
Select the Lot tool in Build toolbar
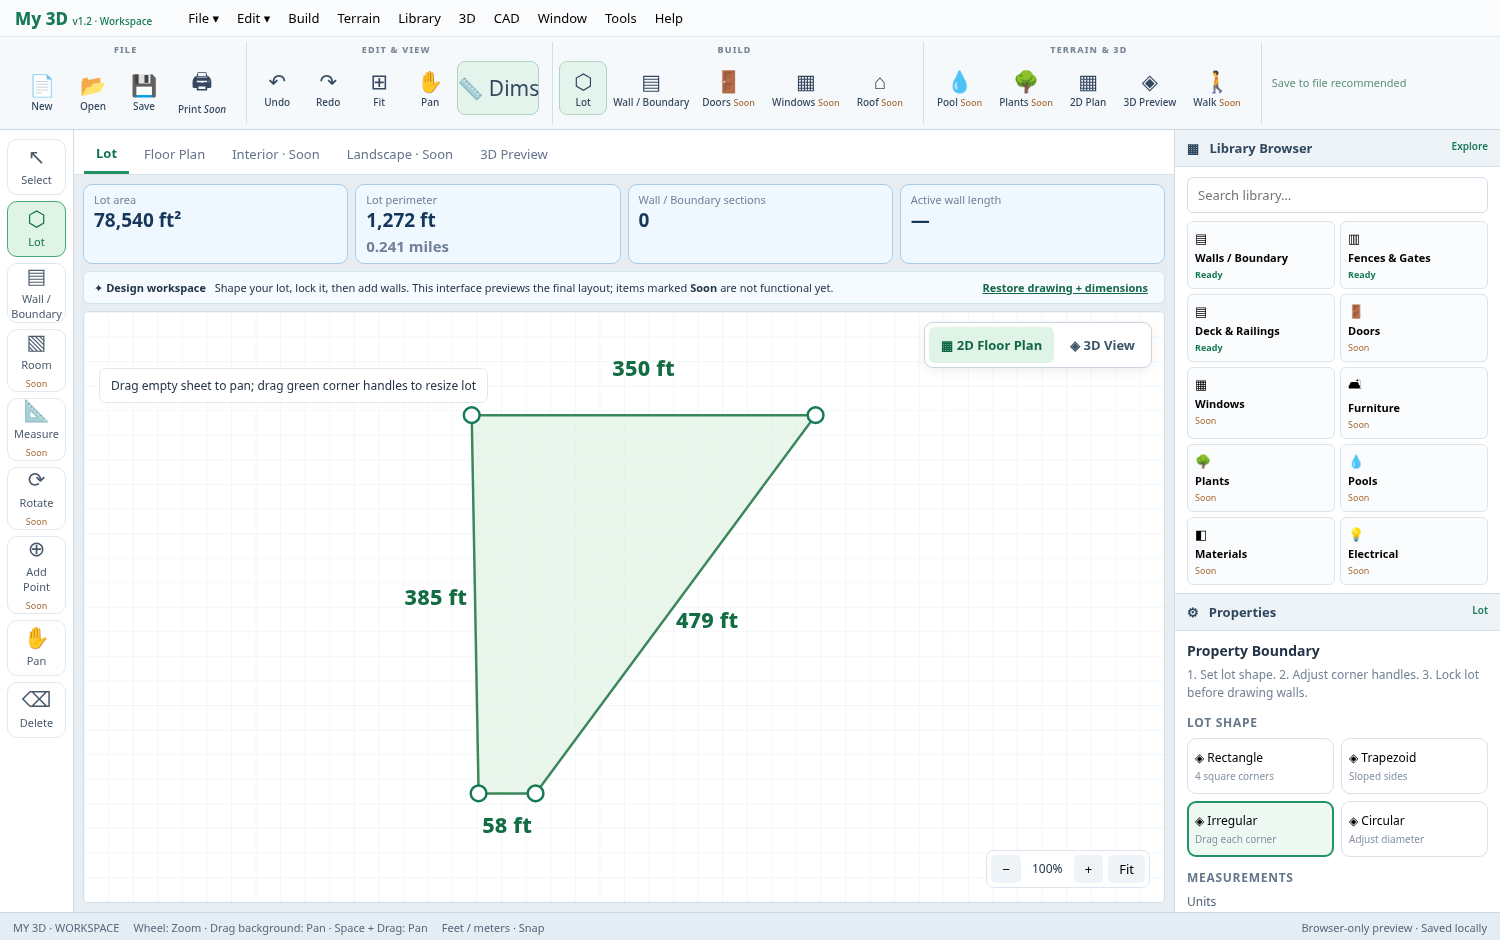tap(583, 88)
